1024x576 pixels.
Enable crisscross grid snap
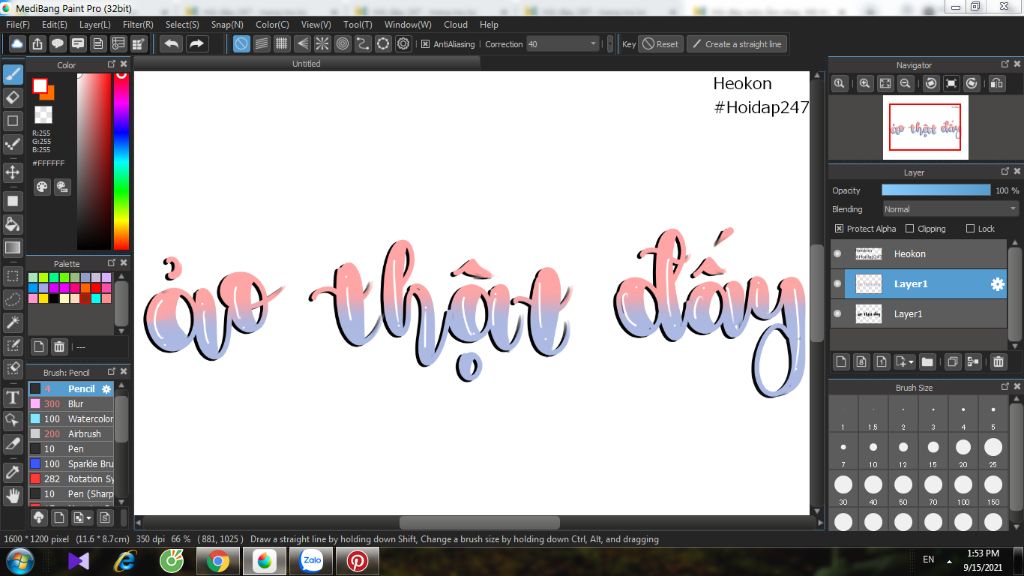point(281,44)
